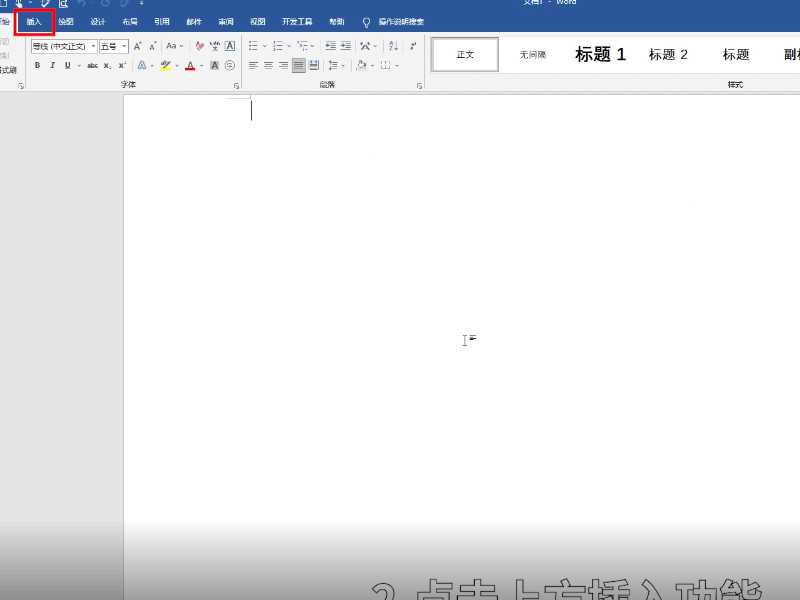Apply text highlight color
The height and width of the screenshot is (600, 800).
pos(165,65)
